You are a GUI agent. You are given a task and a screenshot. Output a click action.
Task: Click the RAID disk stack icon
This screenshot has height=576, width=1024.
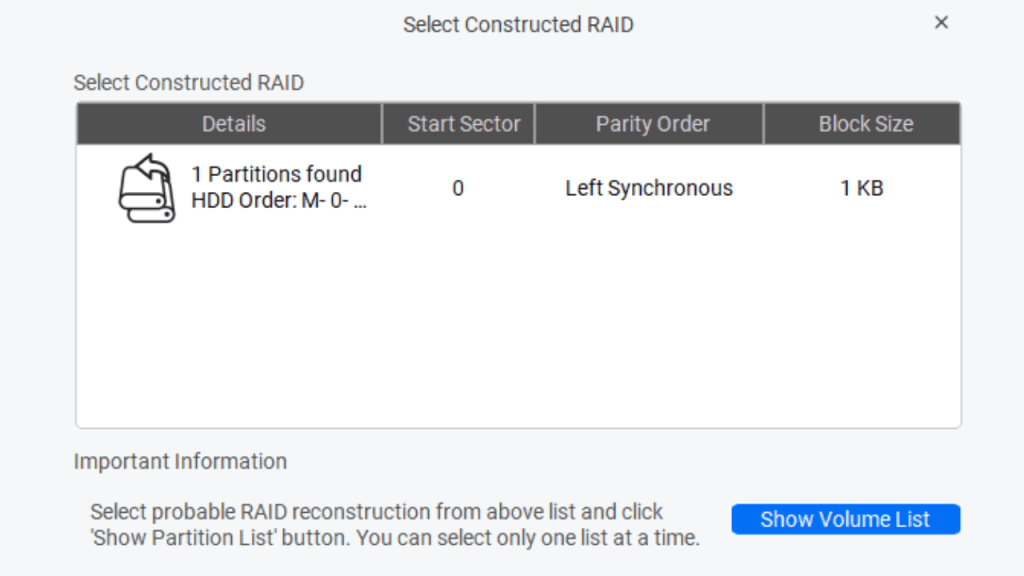click(x=146, y=188)
